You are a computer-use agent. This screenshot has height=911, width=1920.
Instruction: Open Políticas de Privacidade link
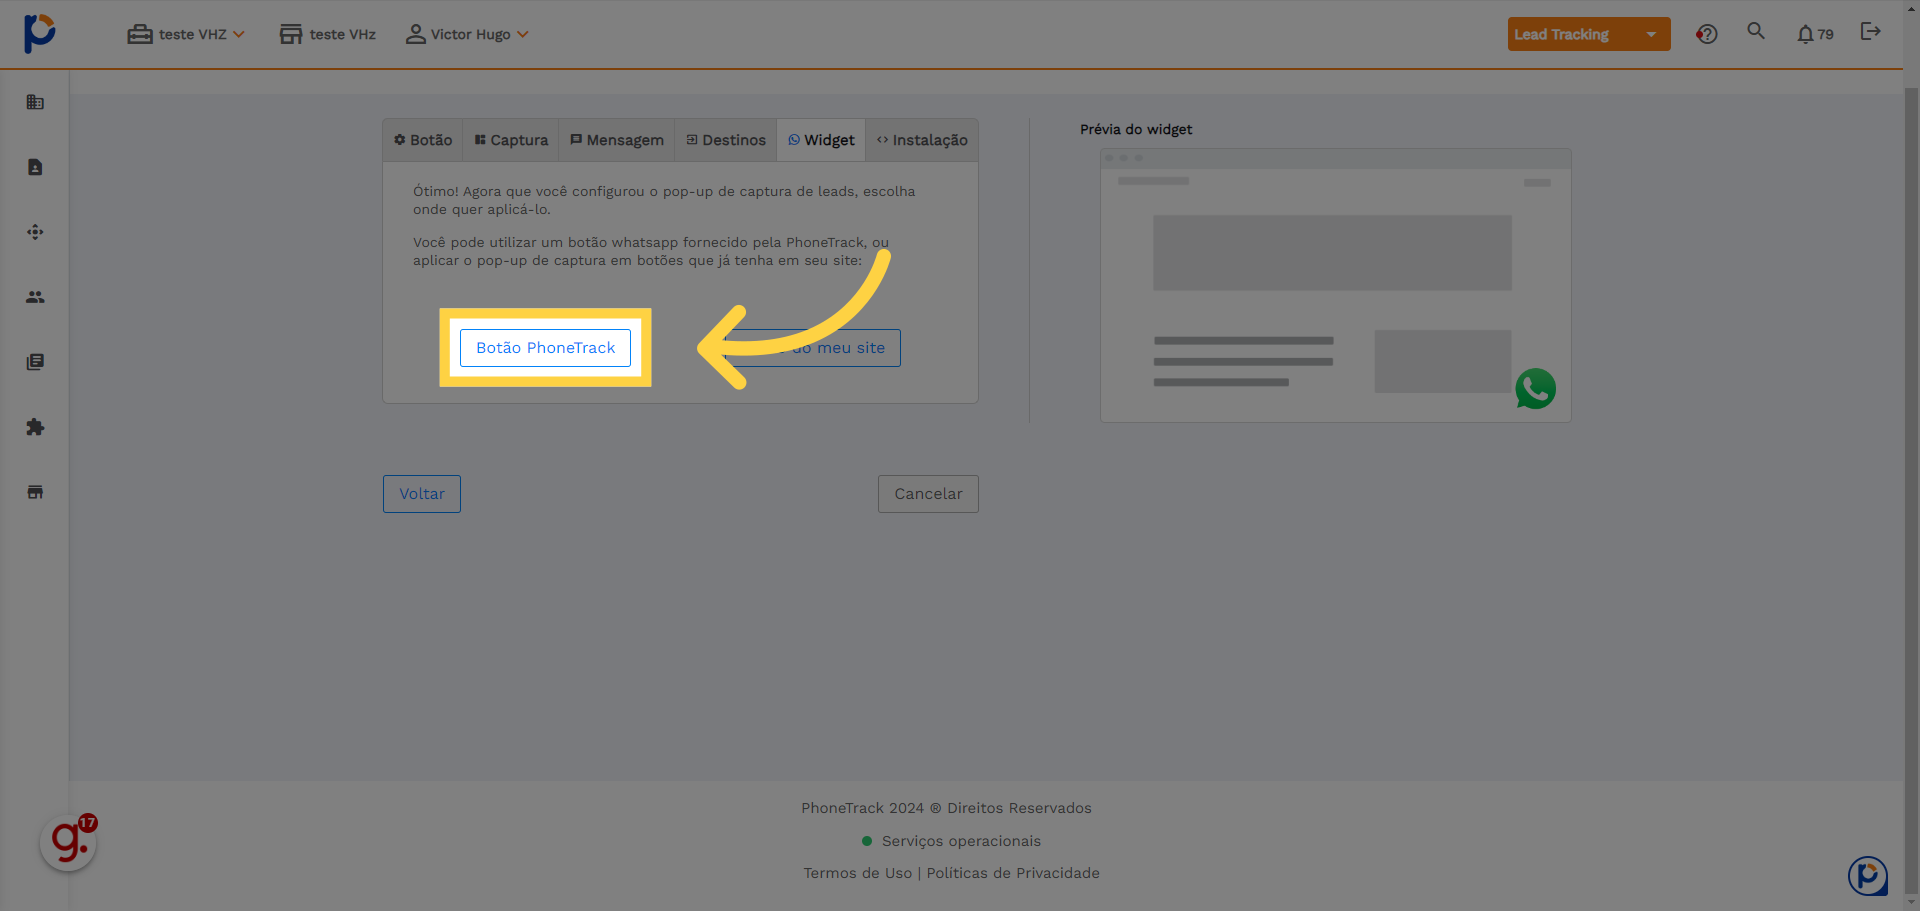(x=1013, y=873)
